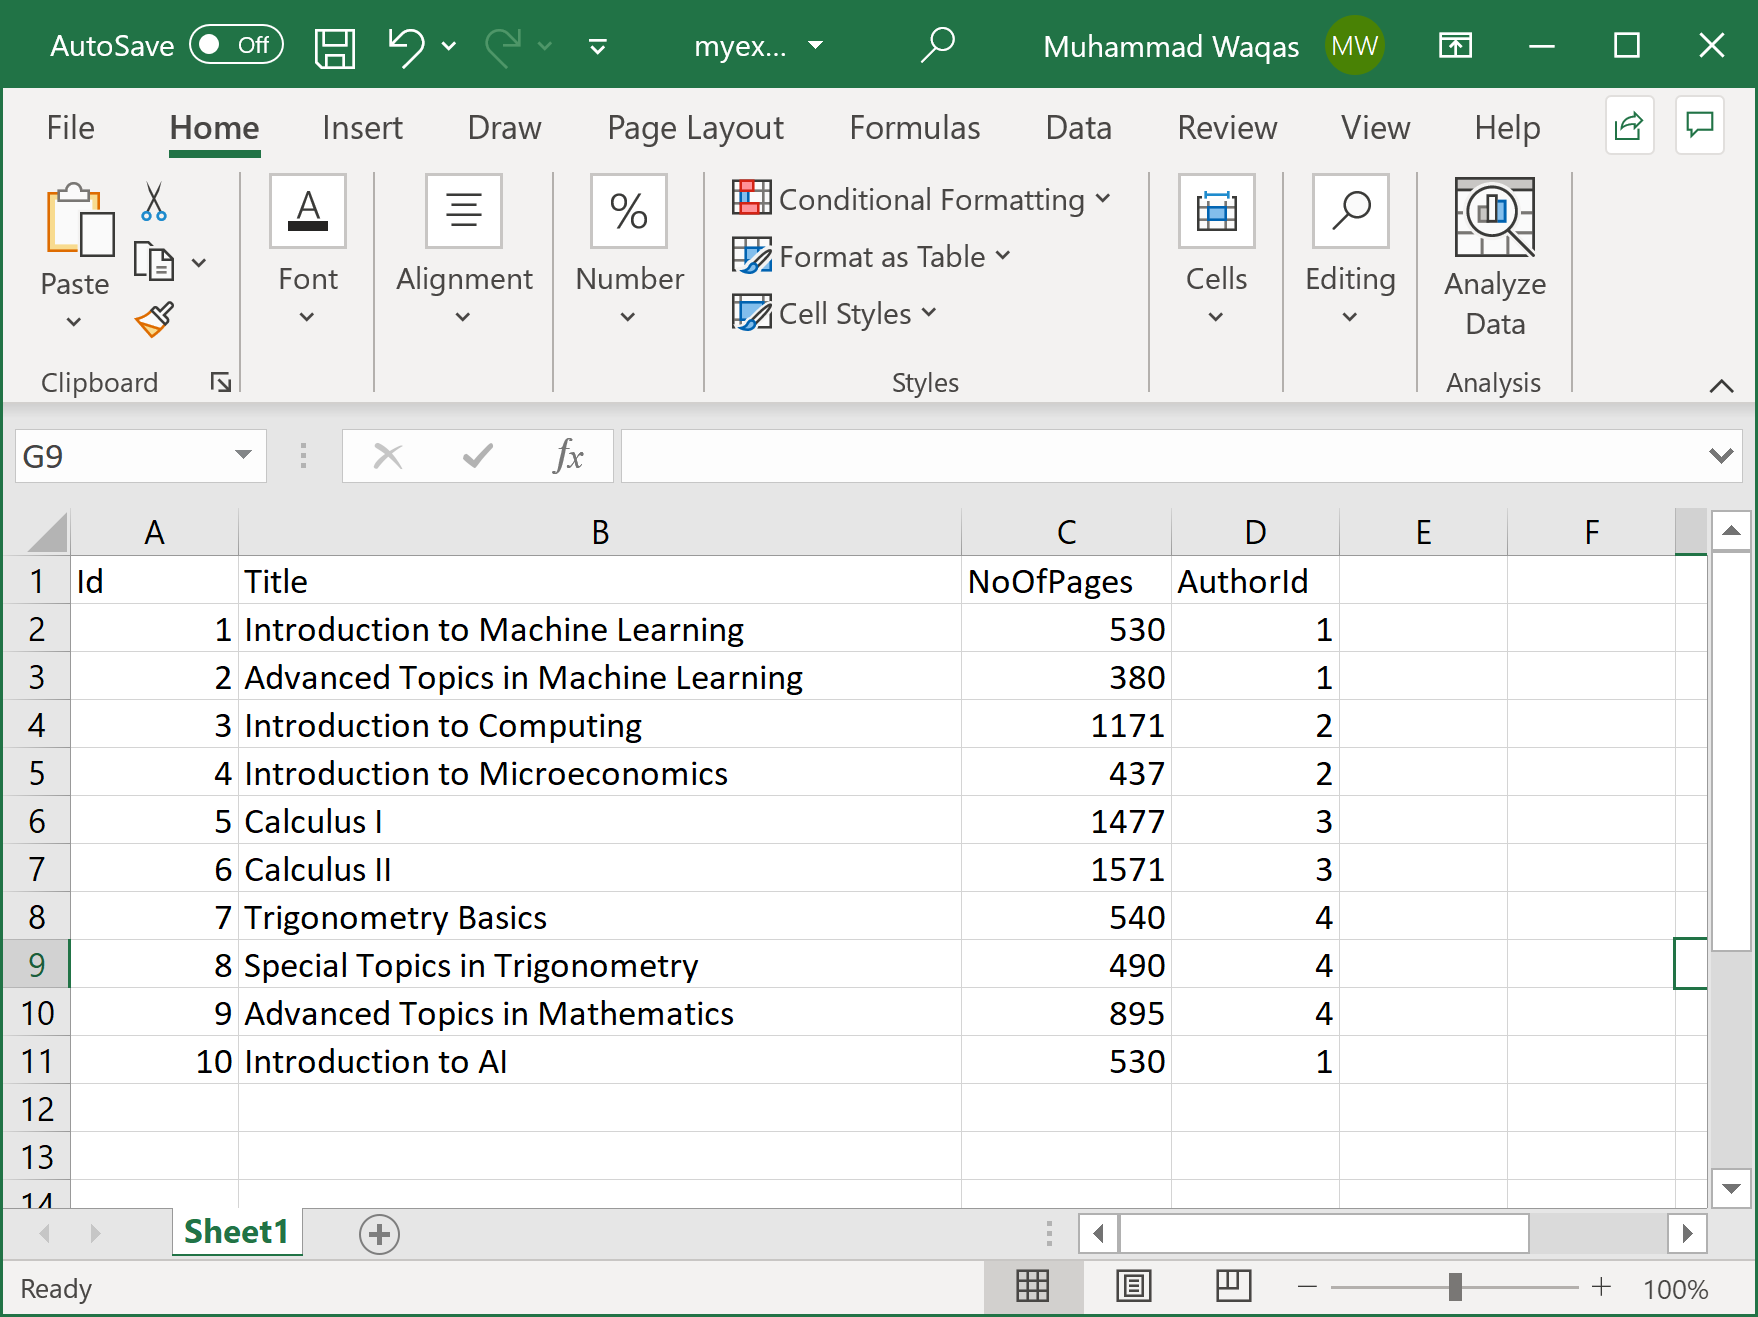Click the Save icon in title bar
Viewport: 1758px width, 1317px height.
[335, 47]
